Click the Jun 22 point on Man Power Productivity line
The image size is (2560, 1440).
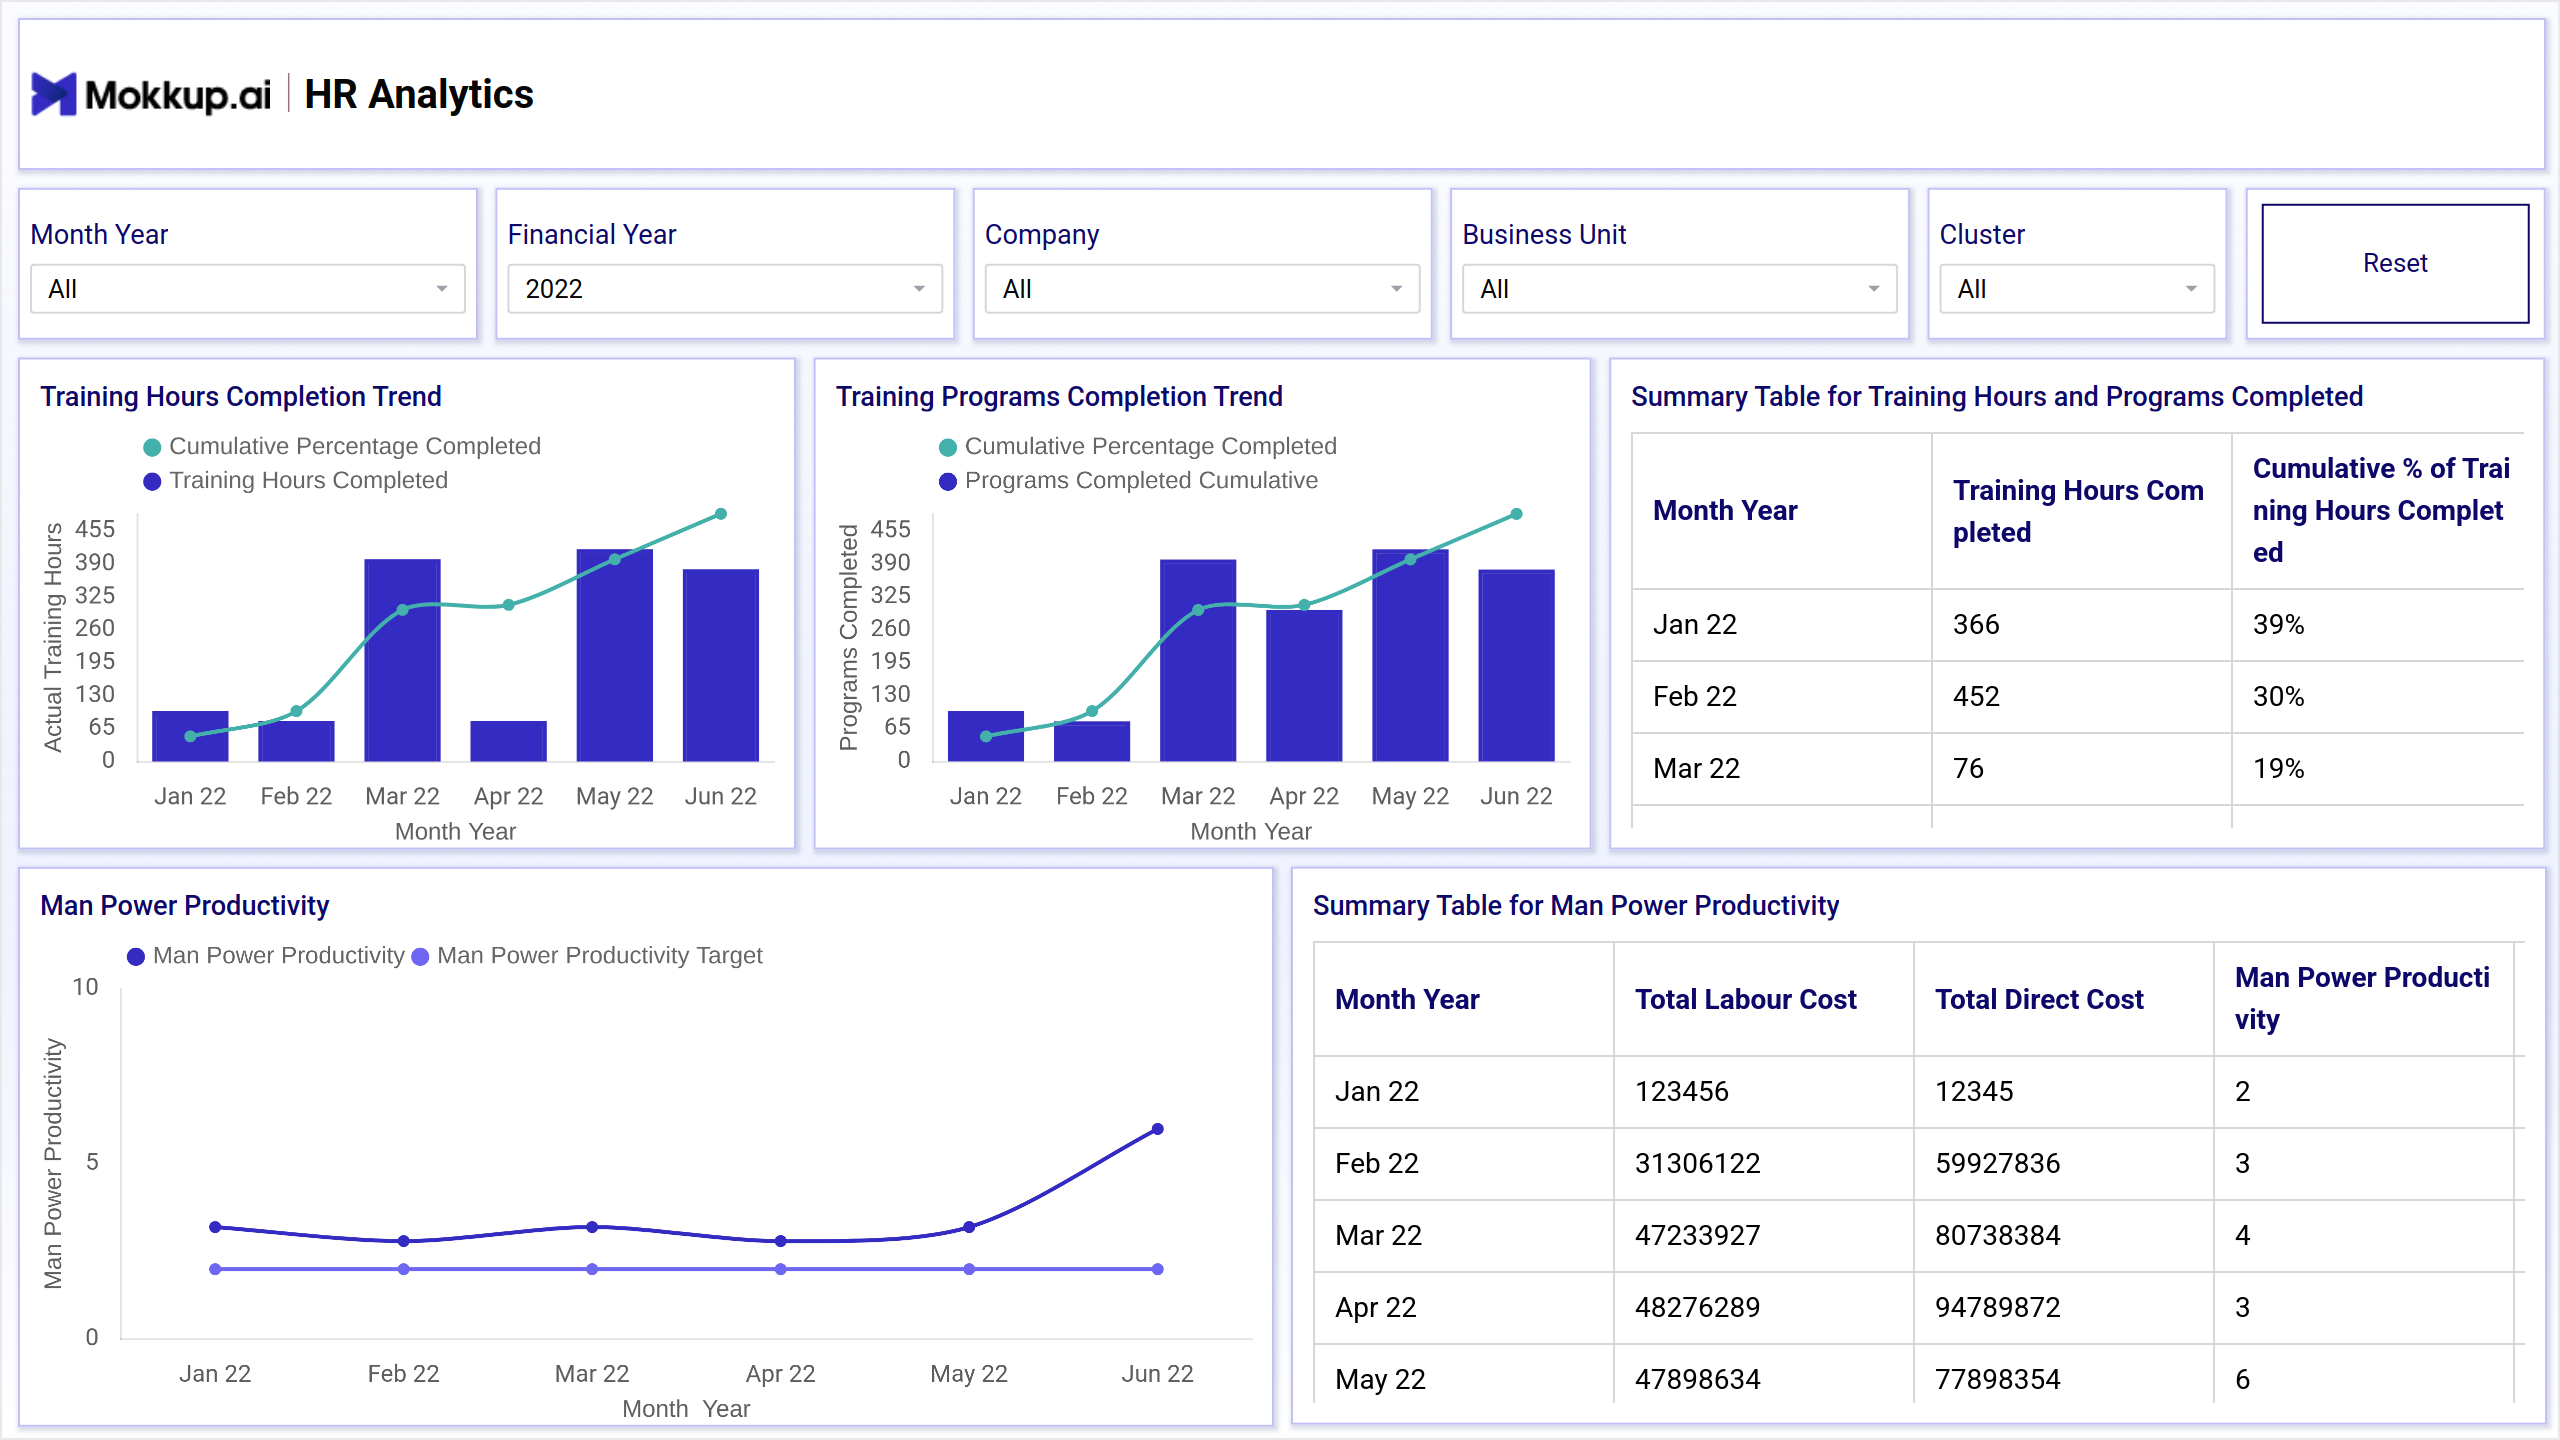[1157, 1129]
